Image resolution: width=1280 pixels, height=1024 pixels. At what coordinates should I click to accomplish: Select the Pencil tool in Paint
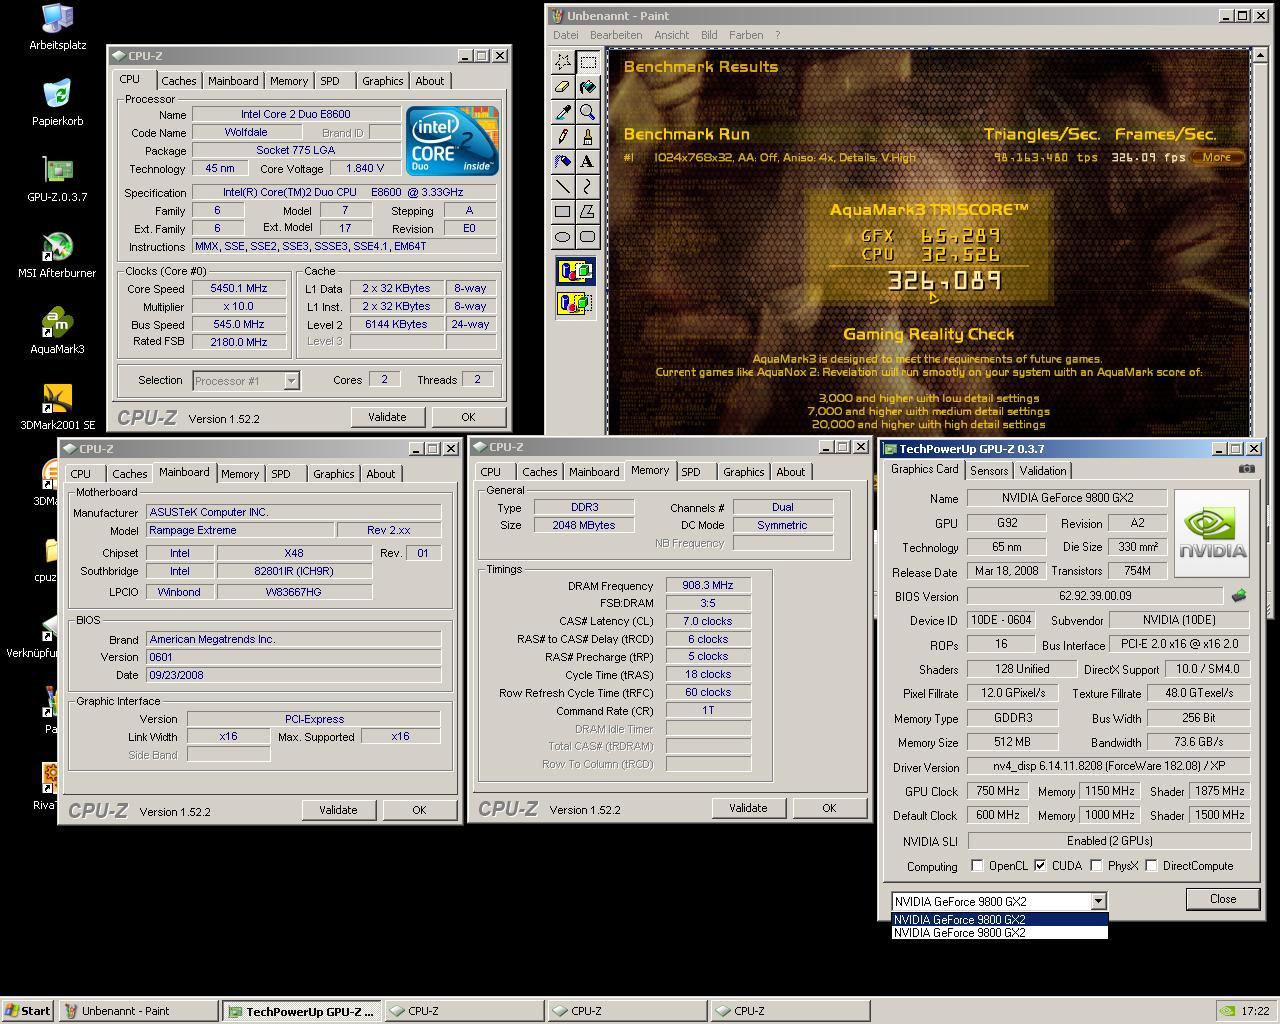(x=563, y=137)
